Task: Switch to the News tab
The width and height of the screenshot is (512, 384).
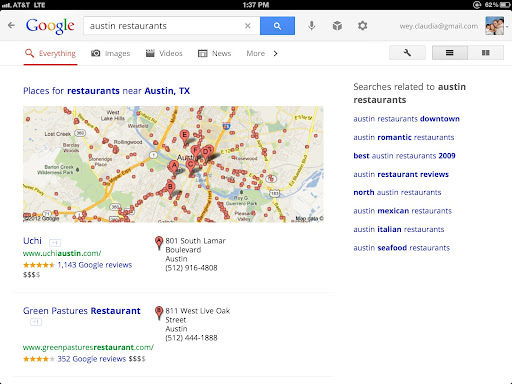Action: coord(214,53)
